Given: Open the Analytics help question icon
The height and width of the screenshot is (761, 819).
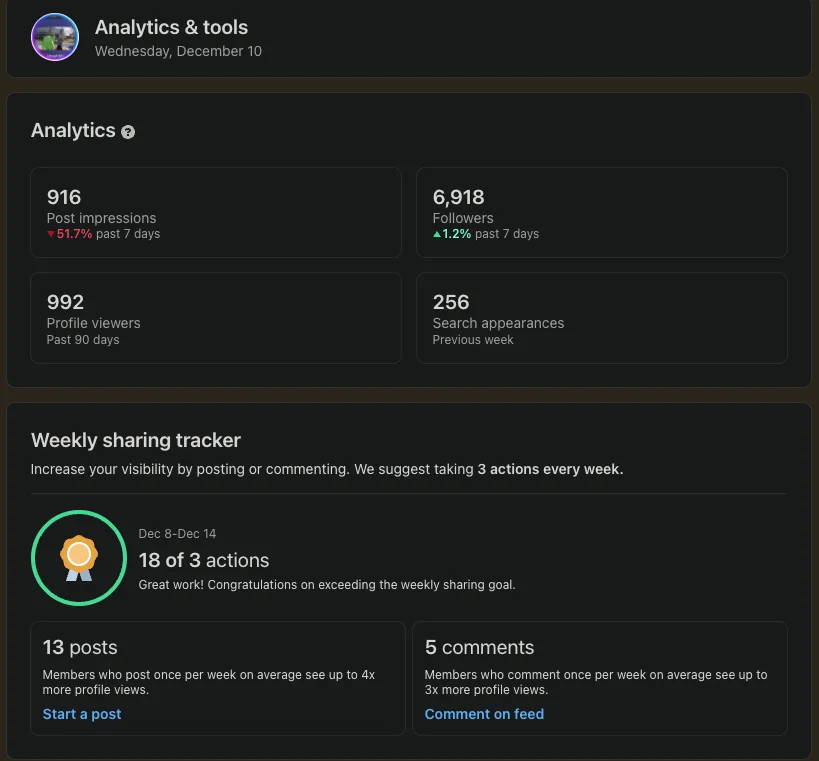Looking at the screenshot, I should [x=128, y=132].
